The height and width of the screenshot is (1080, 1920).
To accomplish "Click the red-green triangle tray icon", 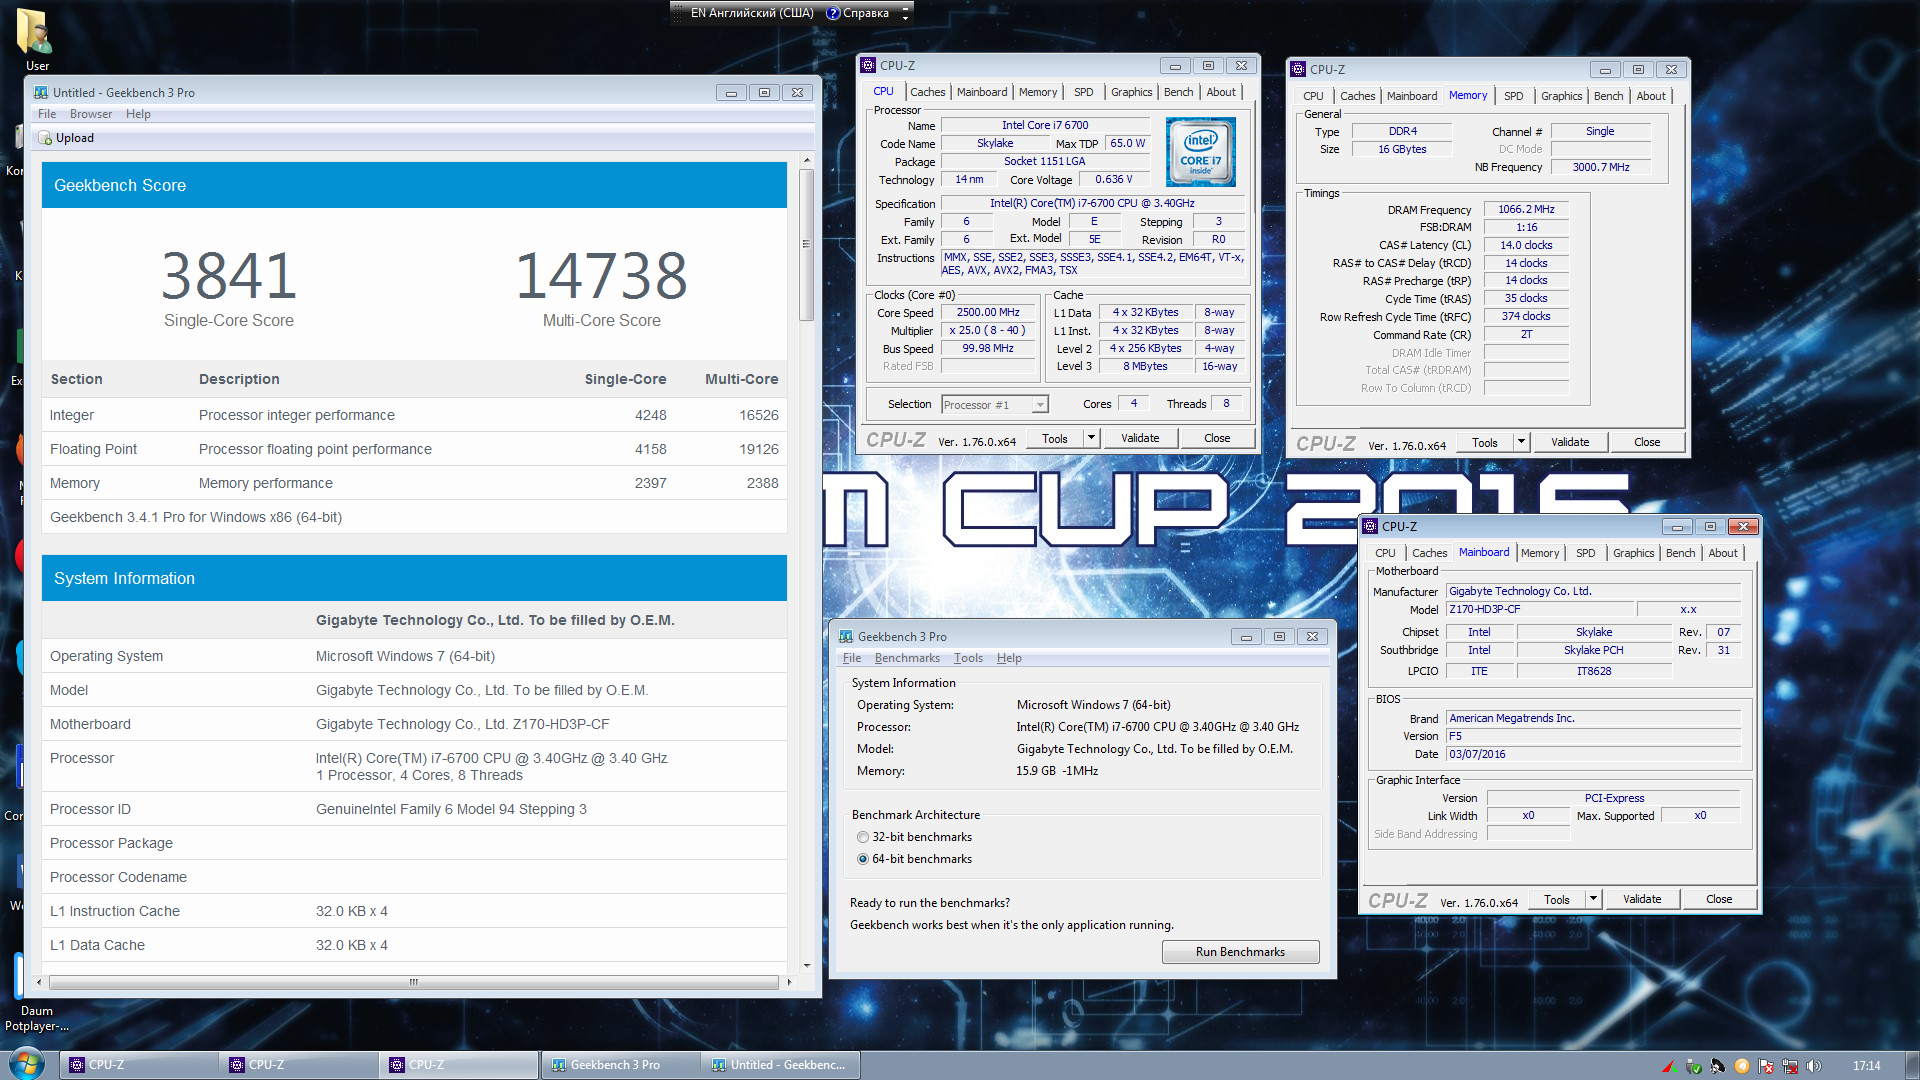I will pos(1669,1066).
